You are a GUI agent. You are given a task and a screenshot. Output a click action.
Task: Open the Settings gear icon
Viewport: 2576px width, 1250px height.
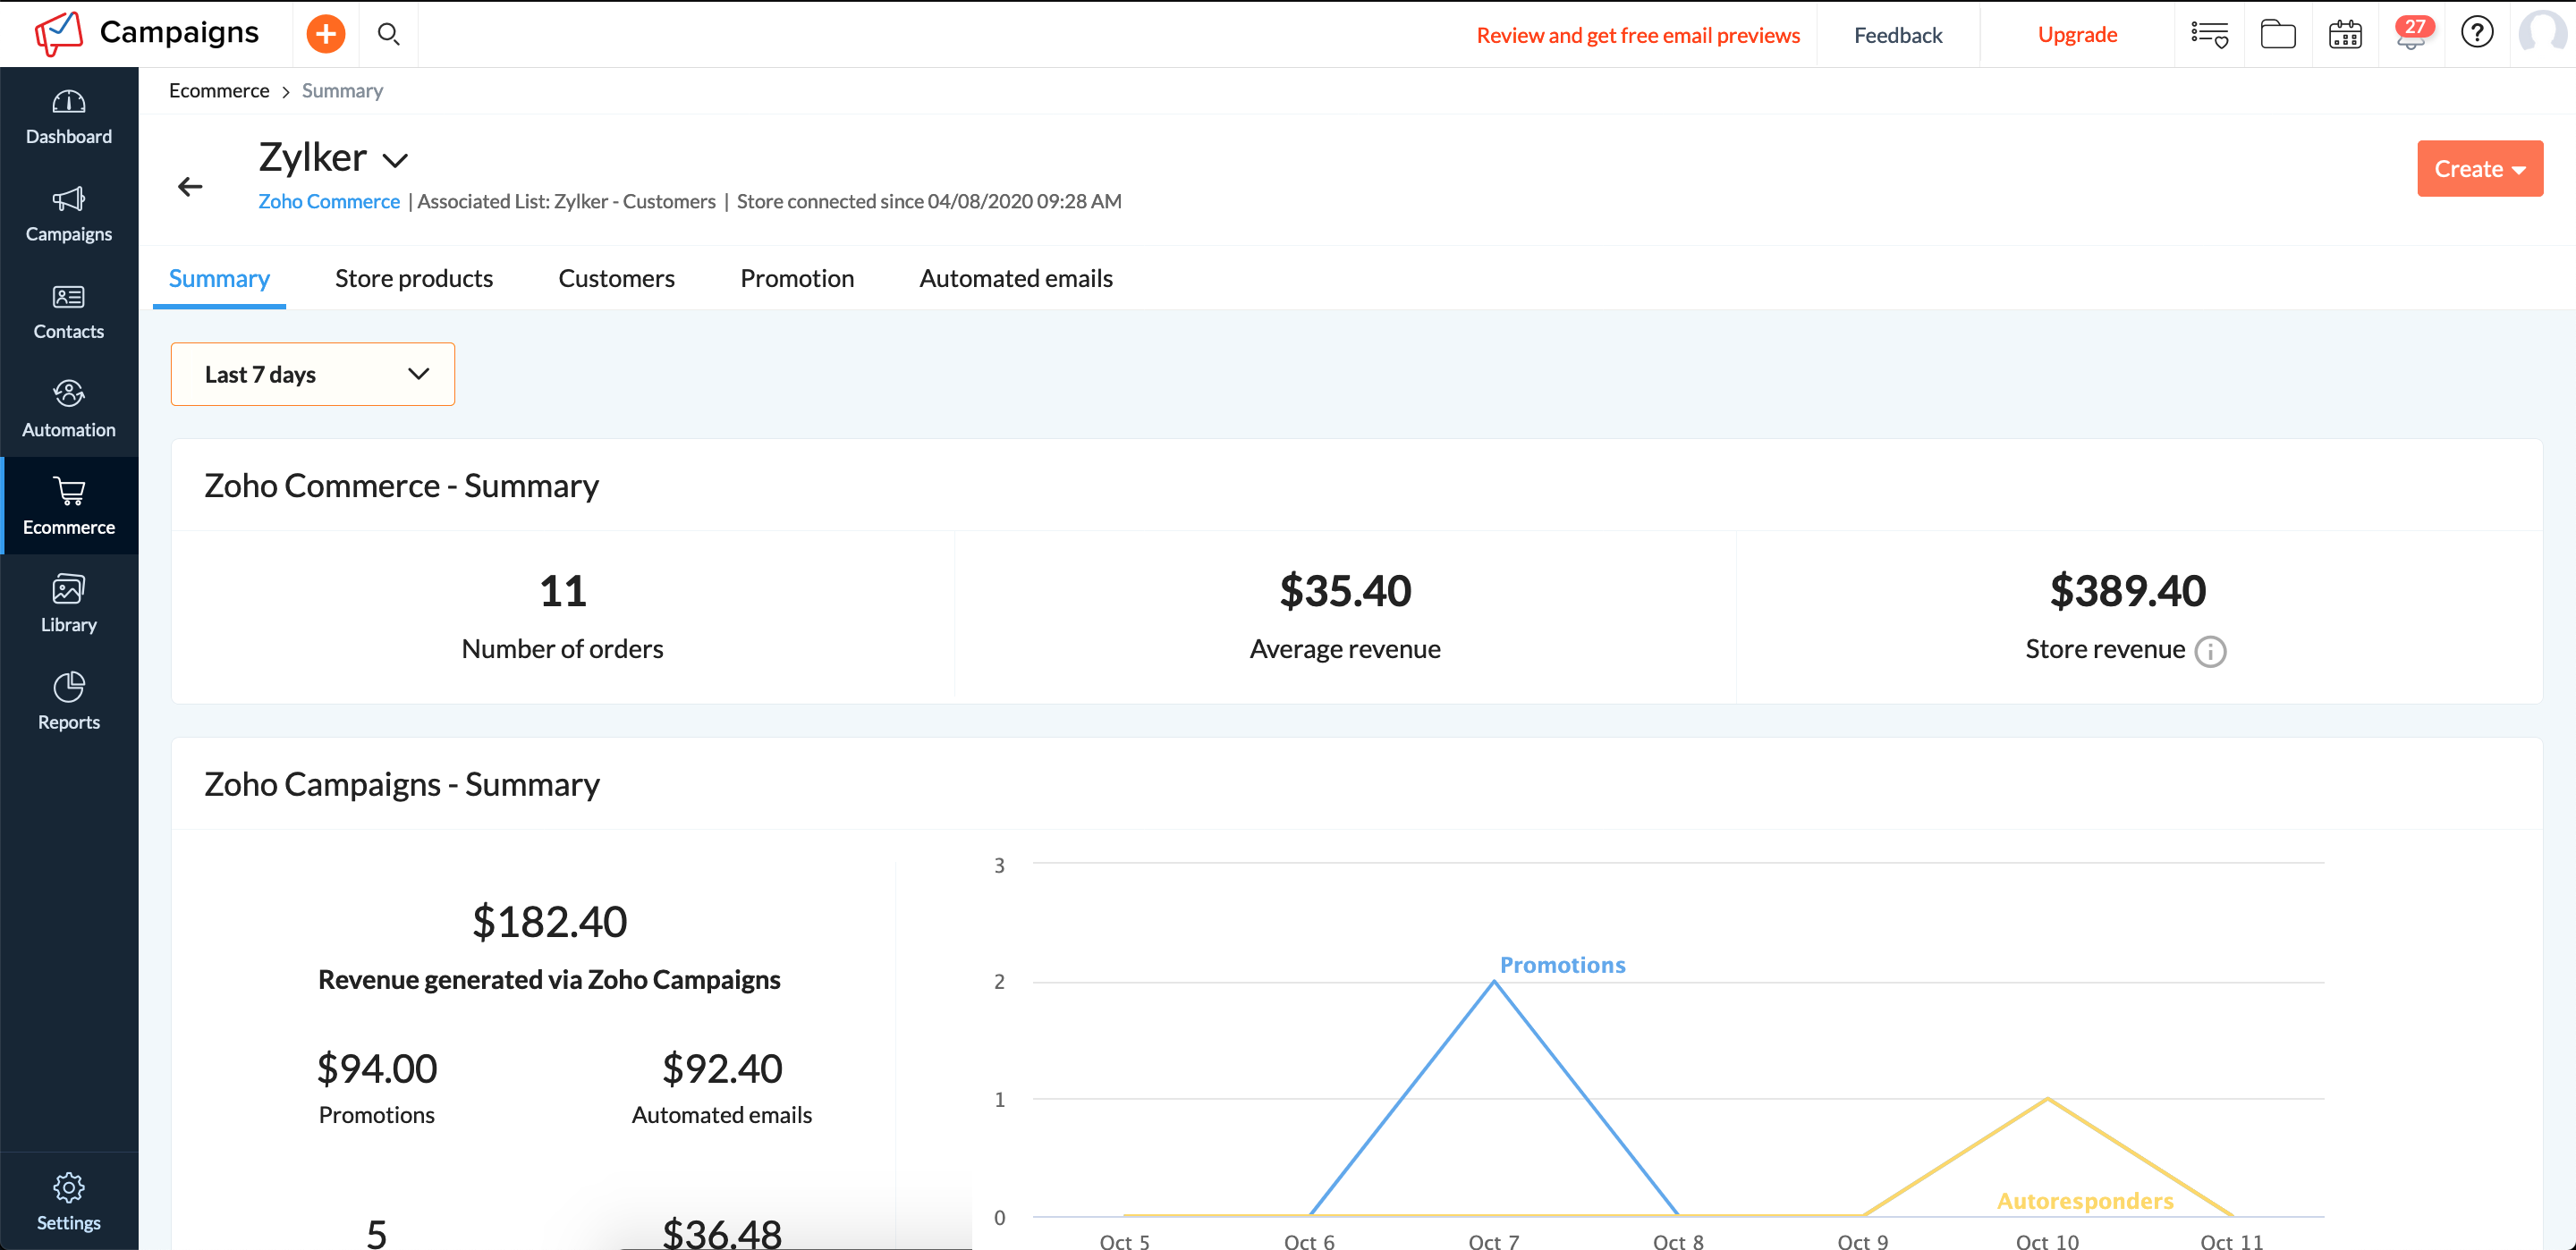tap(69, 1186)
